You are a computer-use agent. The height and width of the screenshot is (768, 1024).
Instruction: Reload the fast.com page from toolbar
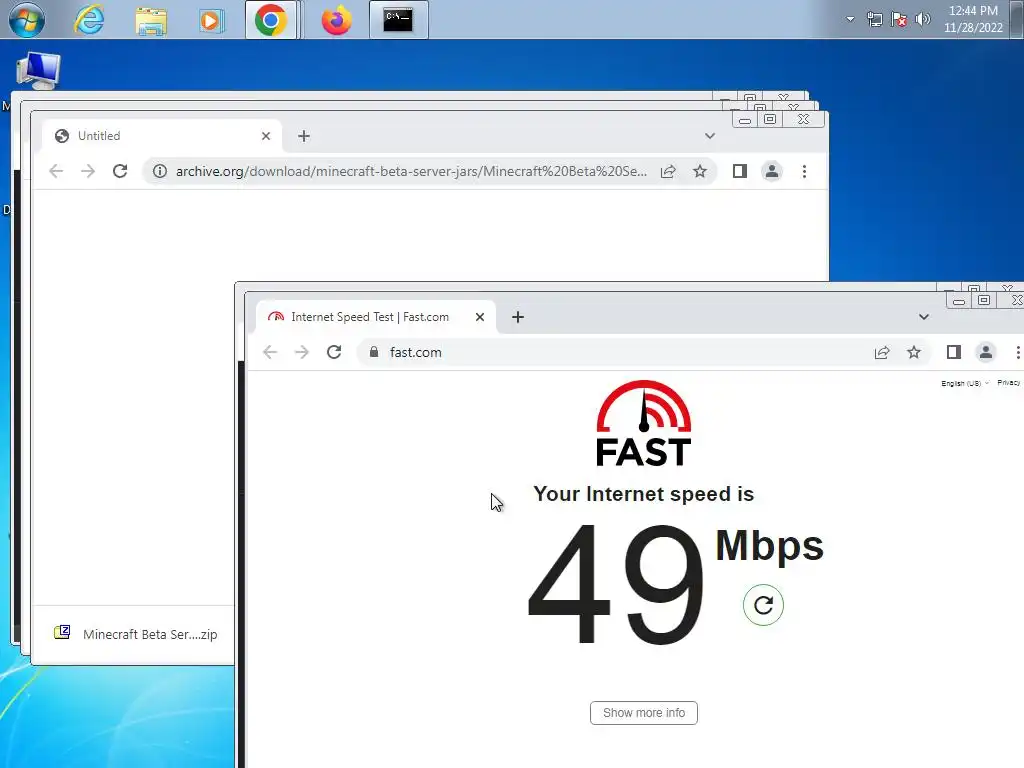click(334, 352)
